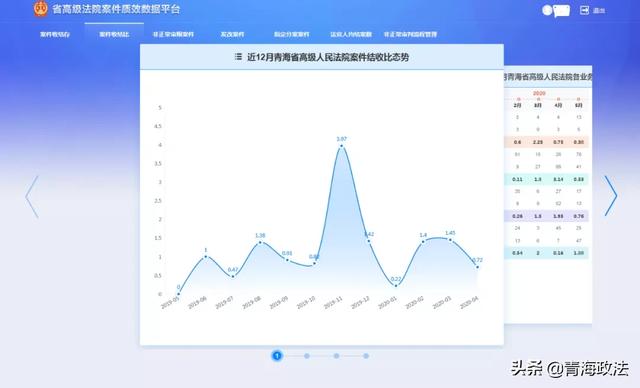Go to next slide with right arrow

pos(611,196)
